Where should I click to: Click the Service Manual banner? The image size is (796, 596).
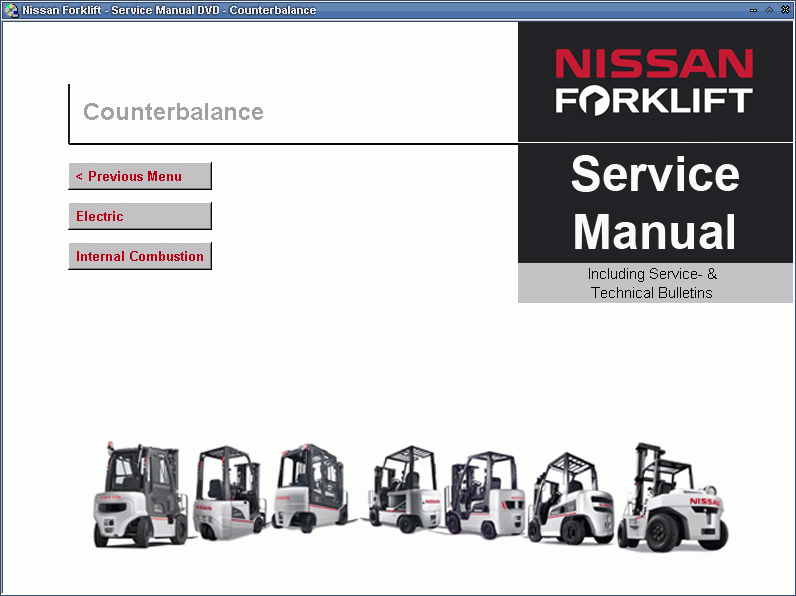pyautogui.click(x=655, y=203)
